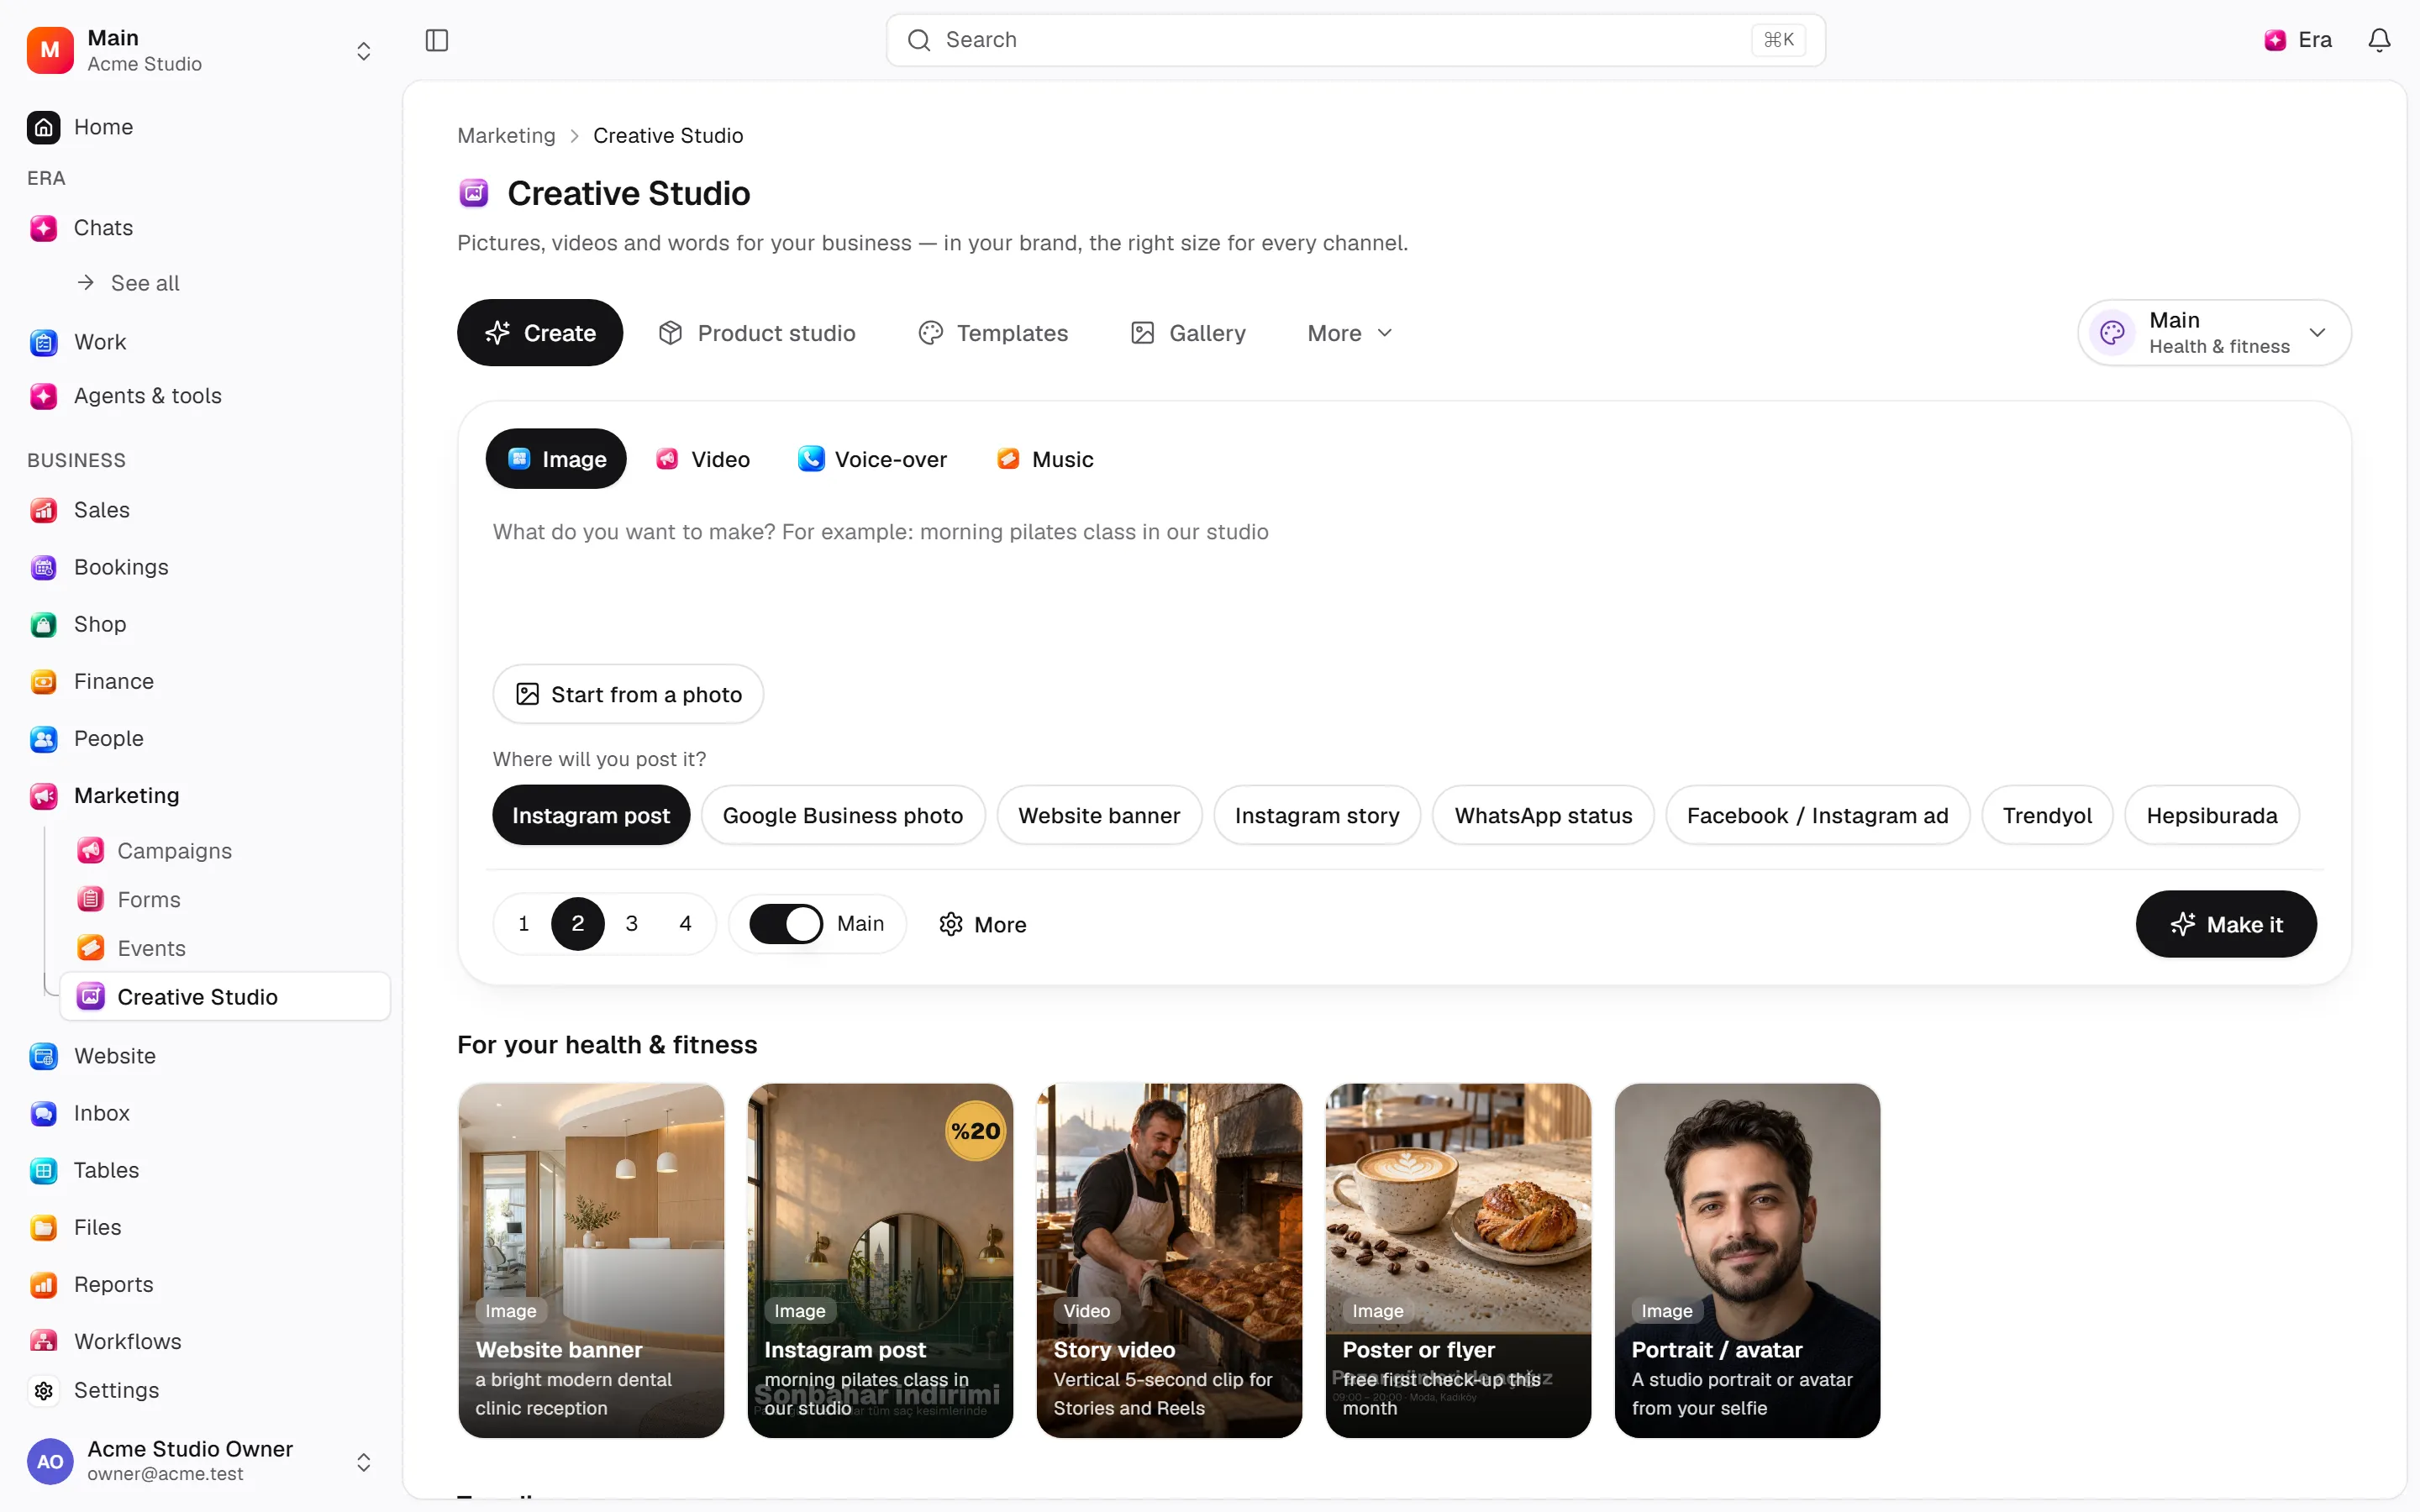Click the More settings gear icon
This screenshot has width=2420, height=1512.
[951, 924]
